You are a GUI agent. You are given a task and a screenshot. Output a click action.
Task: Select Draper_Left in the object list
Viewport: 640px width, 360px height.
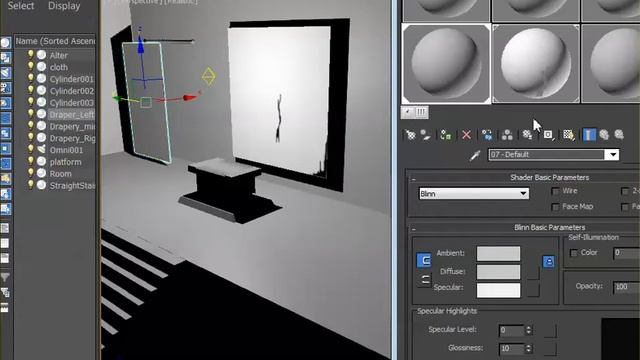[x=71, y=115]
